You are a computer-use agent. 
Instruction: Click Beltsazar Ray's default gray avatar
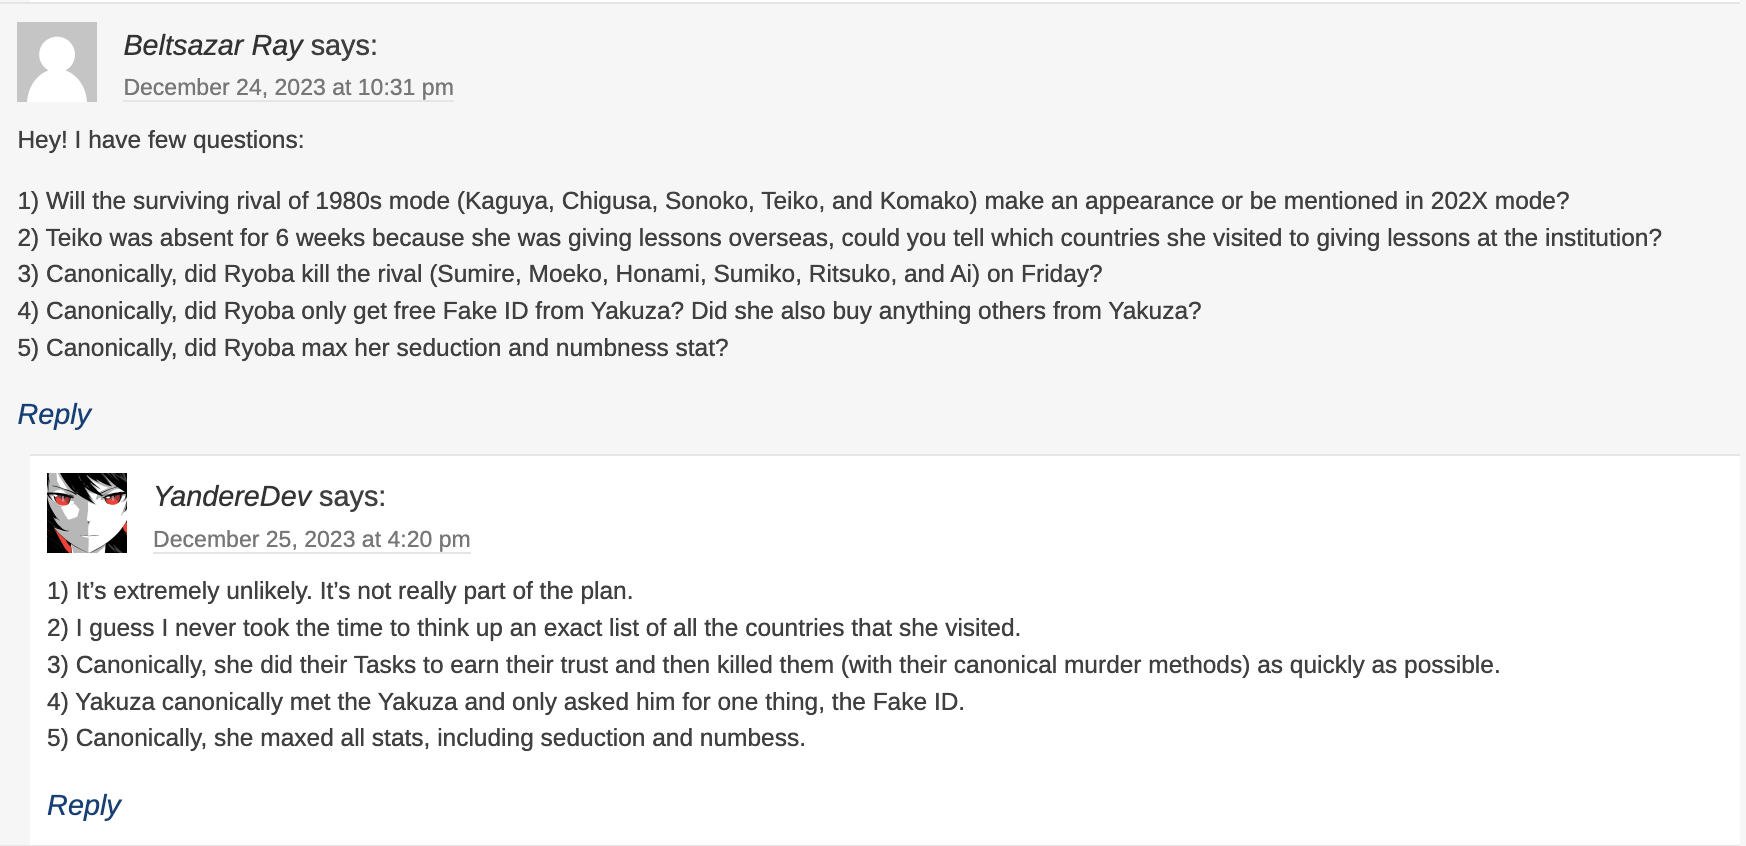[x=57, y=62]
